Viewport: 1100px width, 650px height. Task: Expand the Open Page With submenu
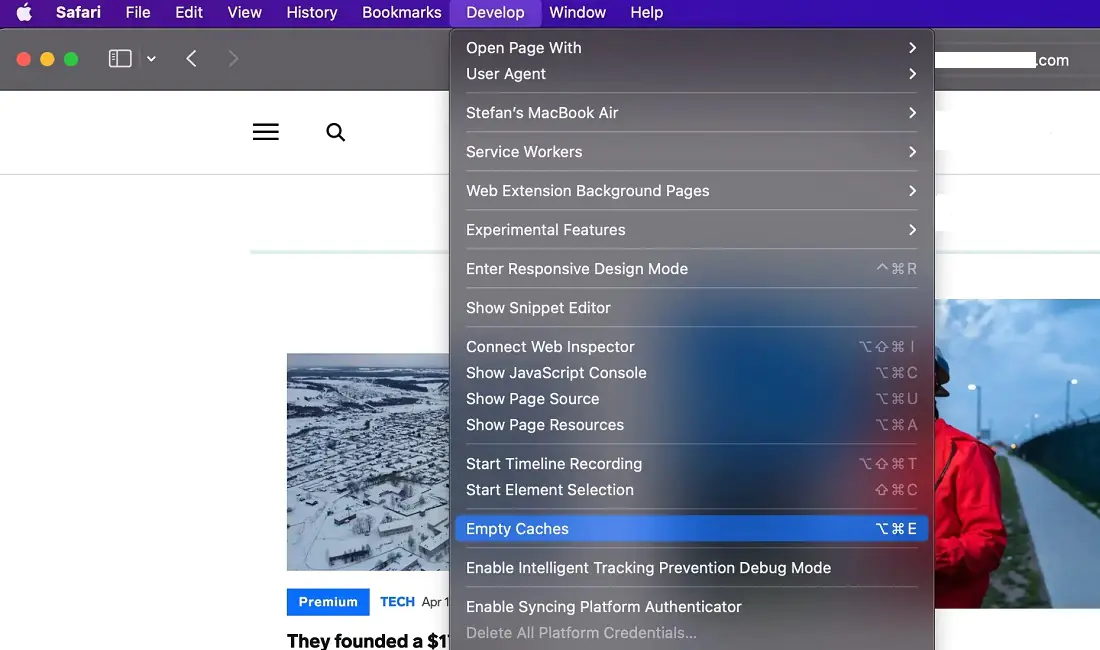pyautogui.click(x=691, y=48)
